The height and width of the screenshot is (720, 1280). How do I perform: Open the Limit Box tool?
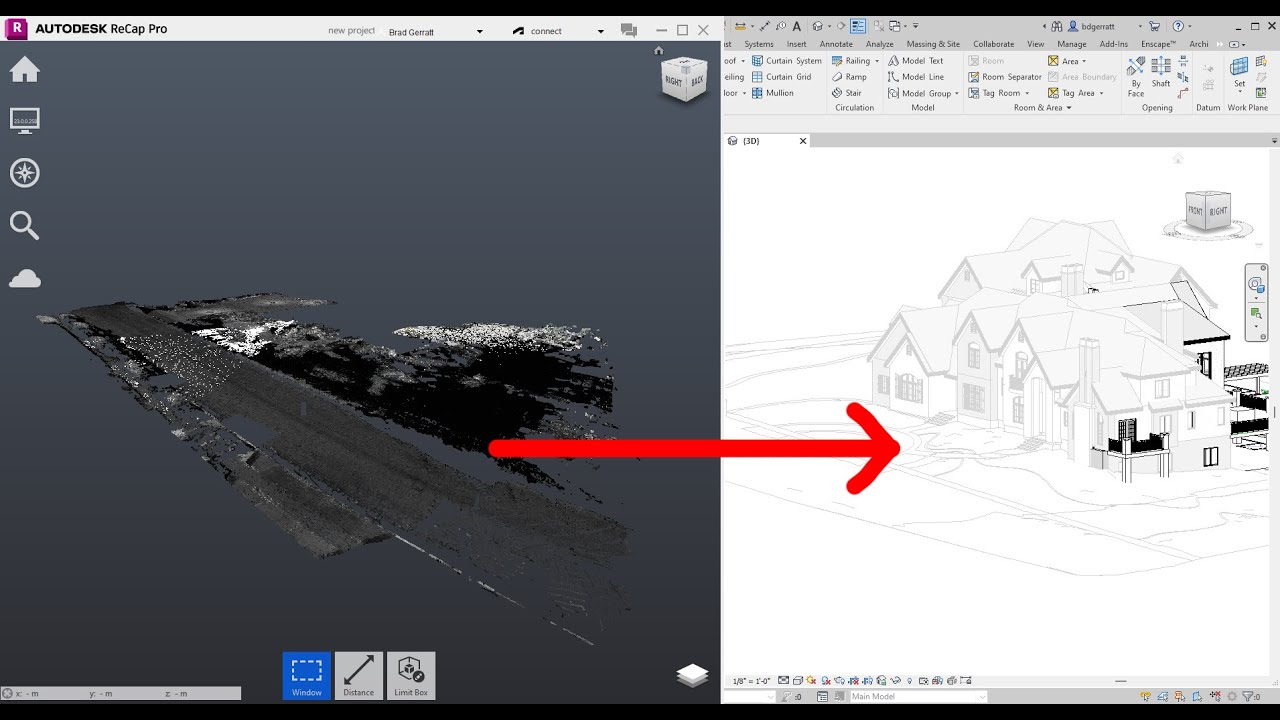(x=411, y=676)
